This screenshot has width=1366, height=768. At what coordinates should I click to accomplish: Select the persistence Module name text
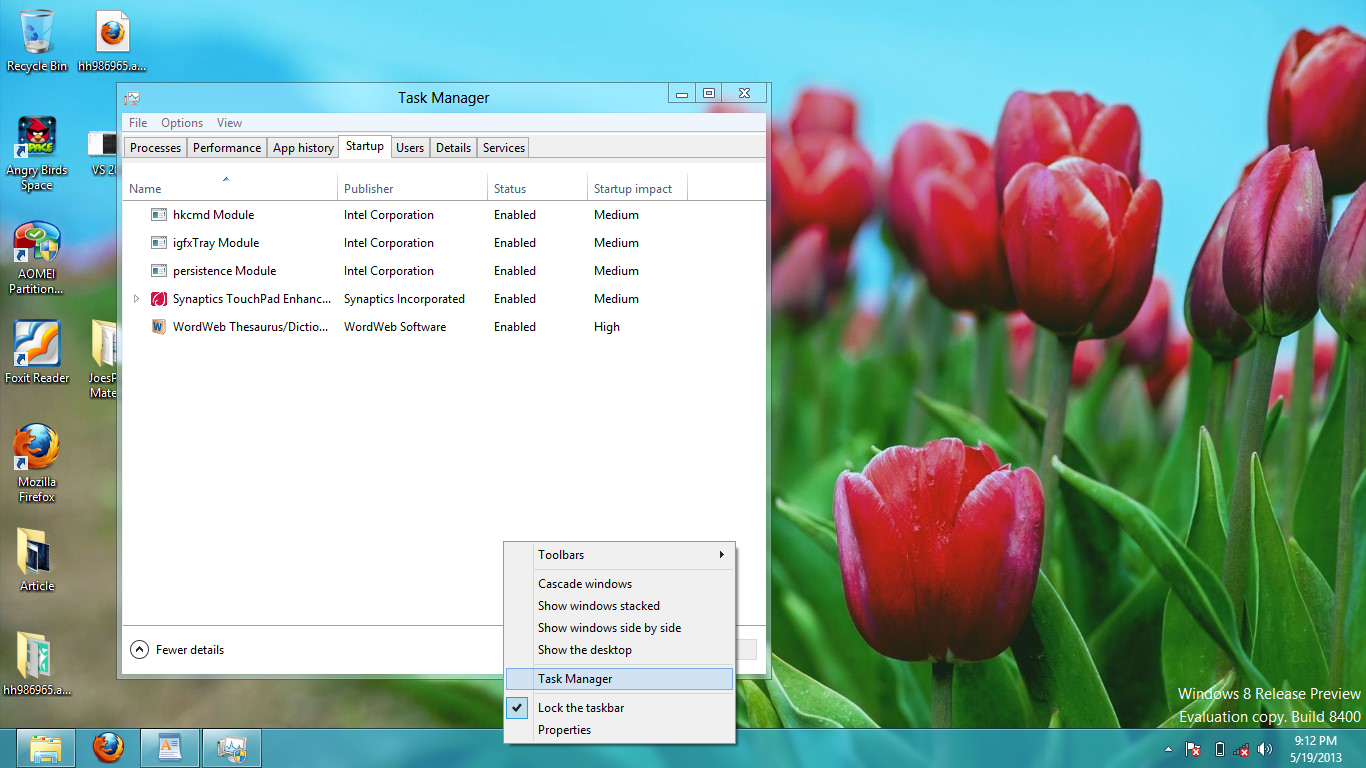point(225,271)
